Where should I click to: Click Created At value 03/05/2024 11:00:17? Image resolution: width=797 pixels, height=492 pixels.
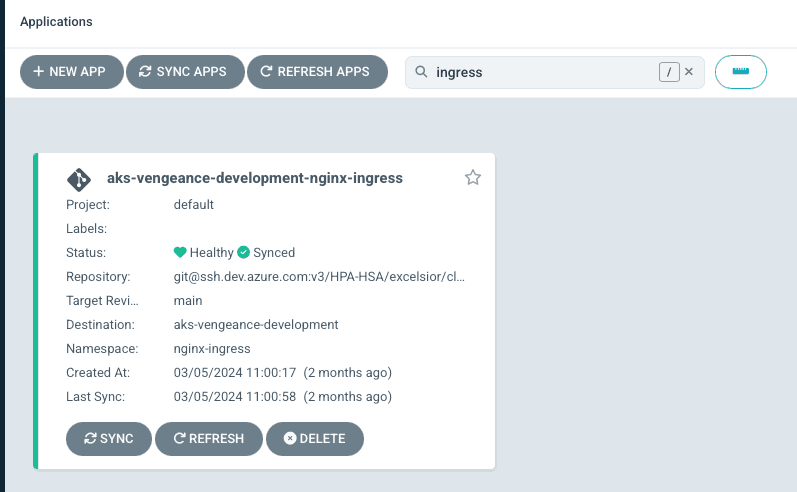(235, 373)
